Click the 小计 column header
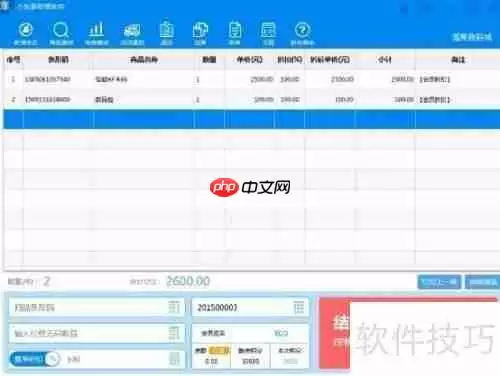 pyautogui.click(x=385, y=60)
